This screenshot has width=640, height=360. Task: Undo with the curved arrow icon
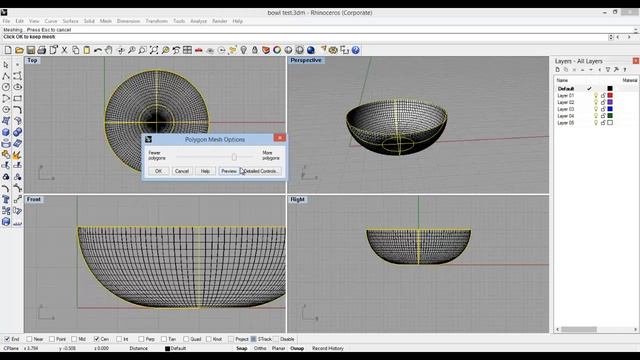click(x=98, y=50)
